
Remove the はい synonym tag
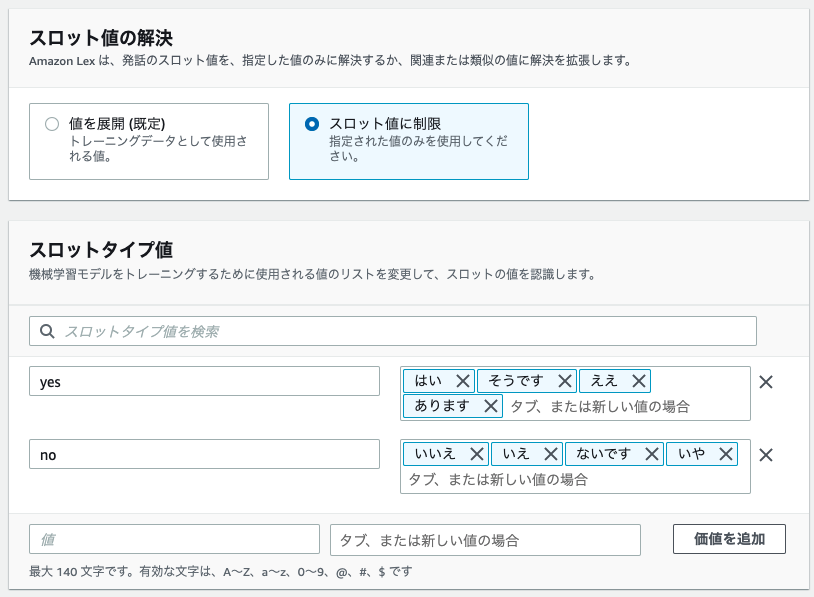(463, 382)
